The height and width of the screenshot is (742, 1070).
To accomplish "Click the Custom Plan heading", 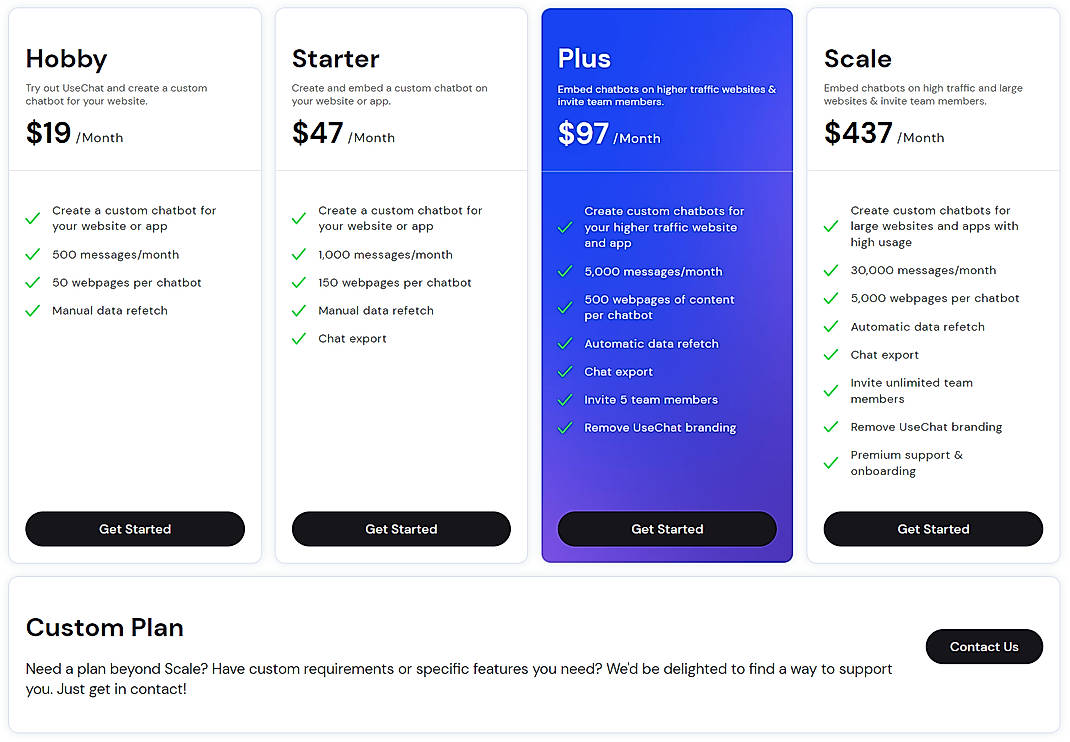I will click(104, 628).
